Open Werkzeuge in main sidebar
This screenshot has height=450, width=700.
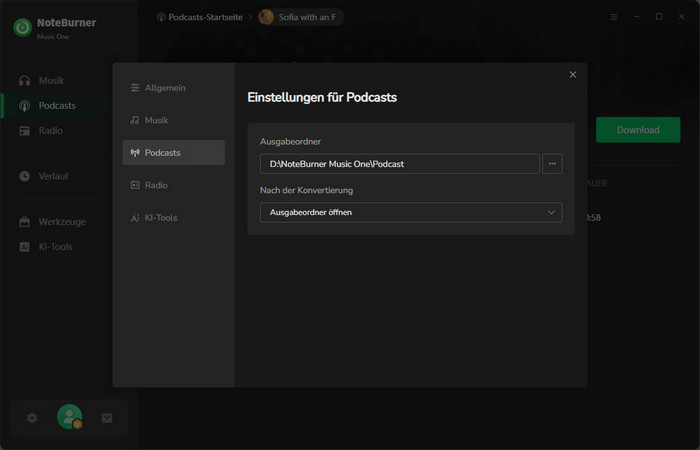pos(51,222)
